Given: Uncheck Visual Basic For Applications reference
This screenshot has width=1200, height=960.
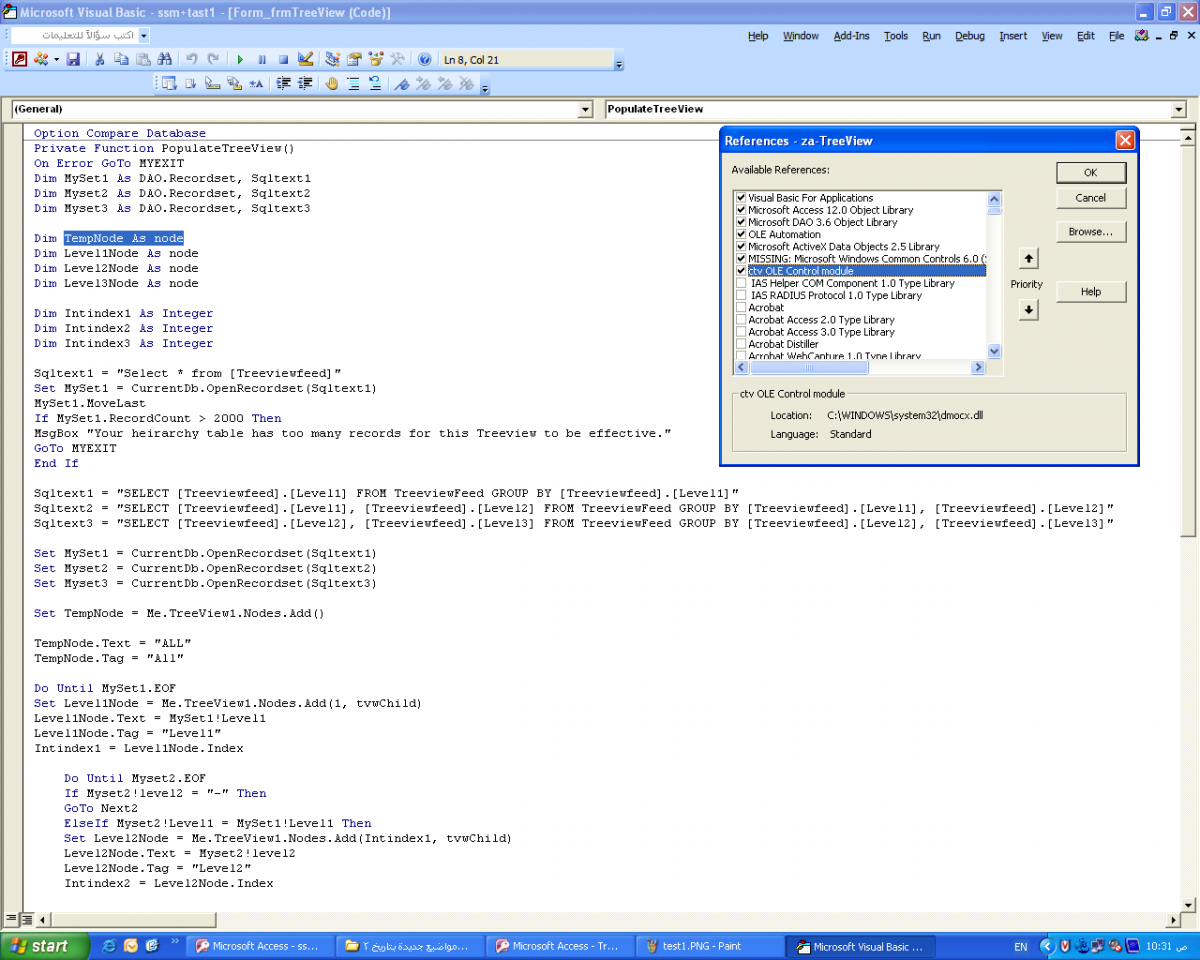Looking at the screenshot, I should [741, 198].
